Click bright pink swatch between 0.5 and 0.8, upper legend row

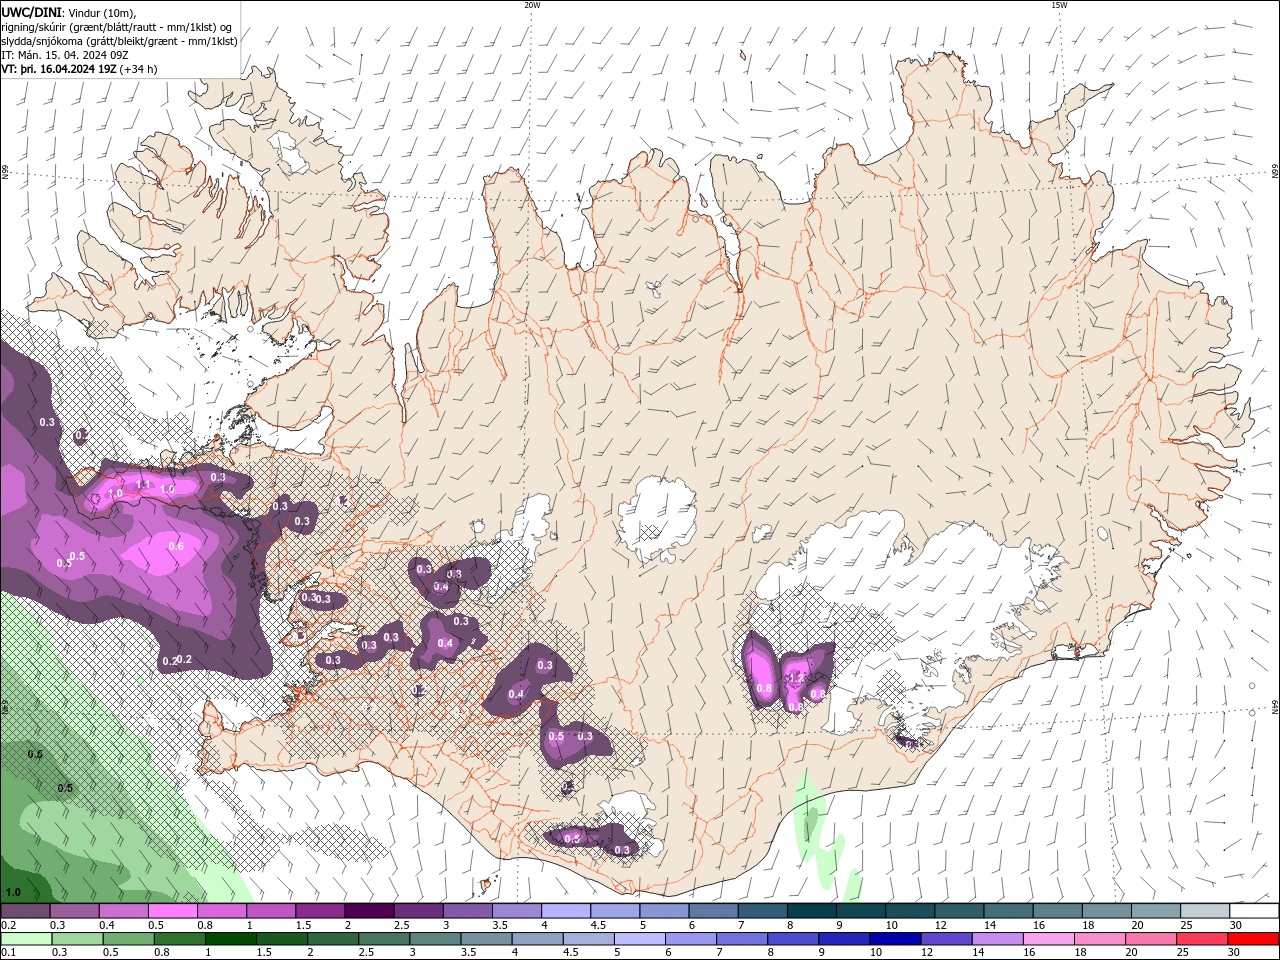coord(172,911)
